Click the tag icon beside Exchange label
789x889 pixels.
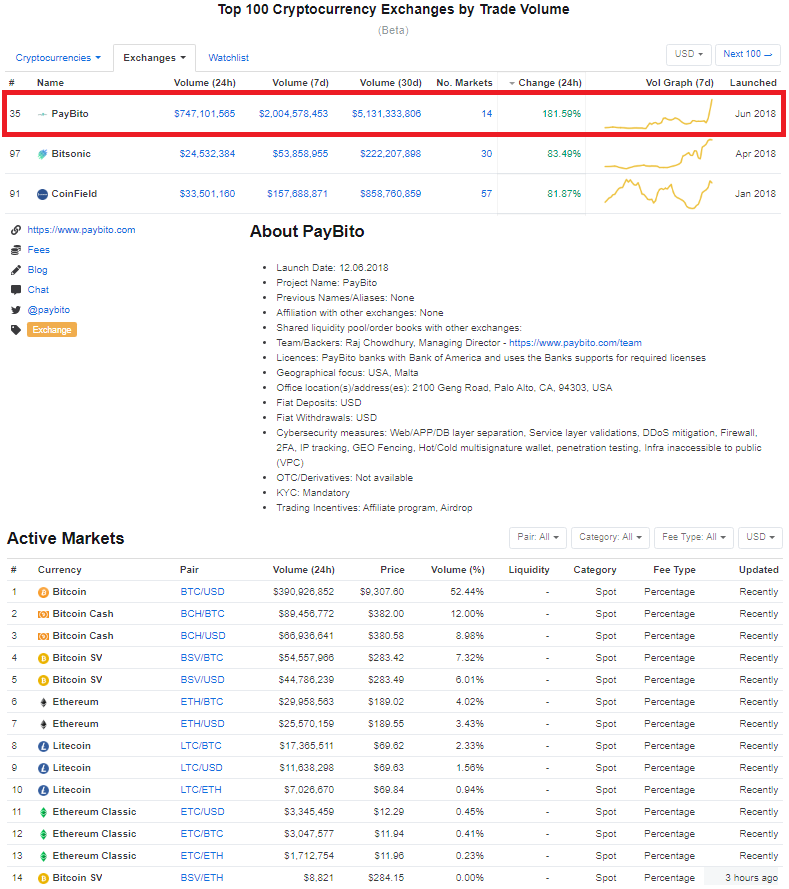pos(16,330)
